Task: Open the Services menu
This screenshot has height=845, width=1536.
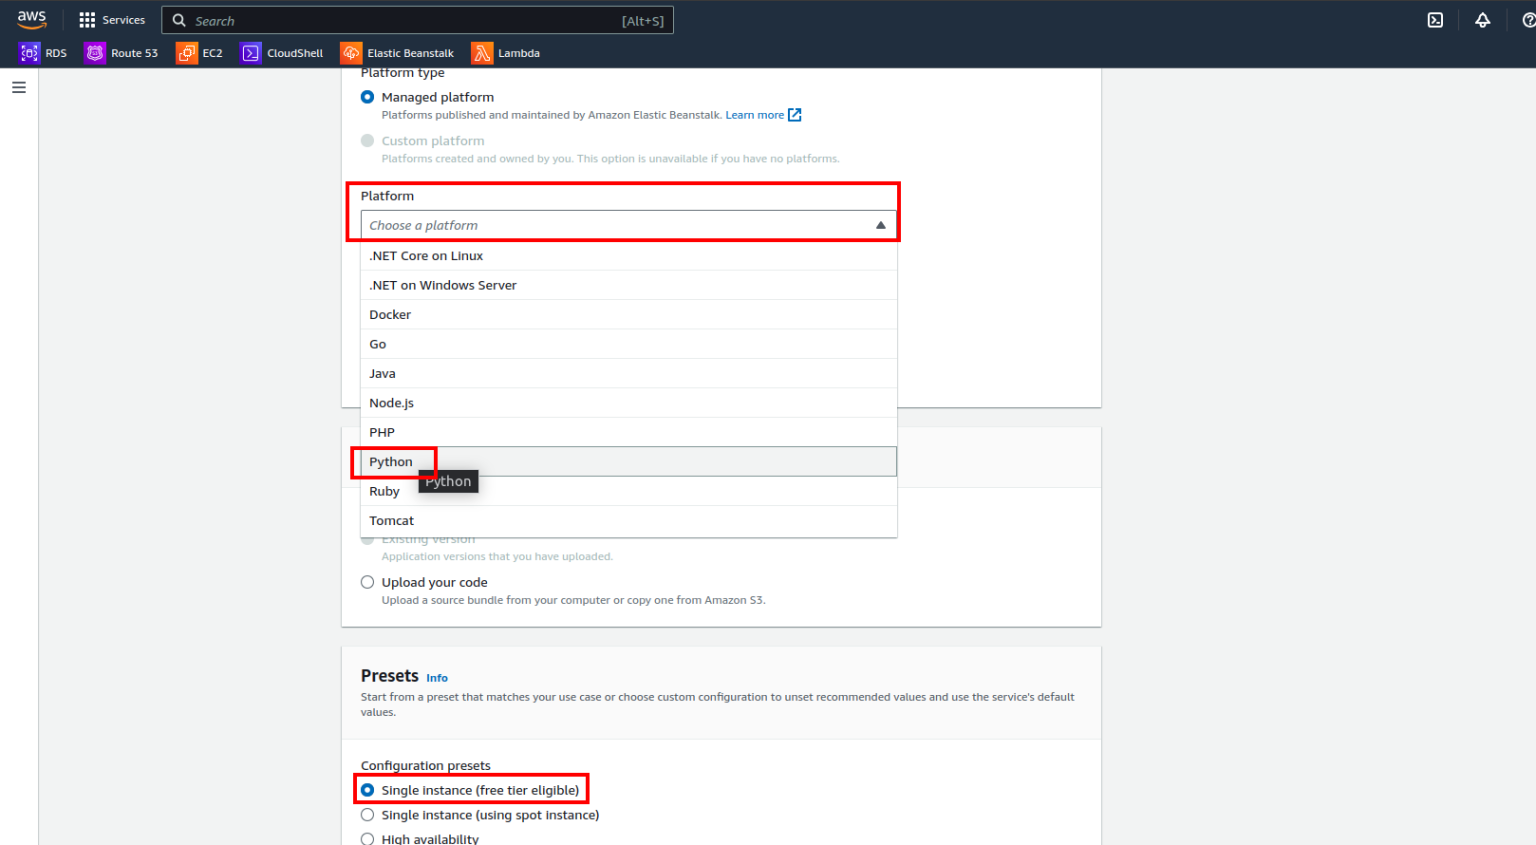Action: tap(111, 19)
